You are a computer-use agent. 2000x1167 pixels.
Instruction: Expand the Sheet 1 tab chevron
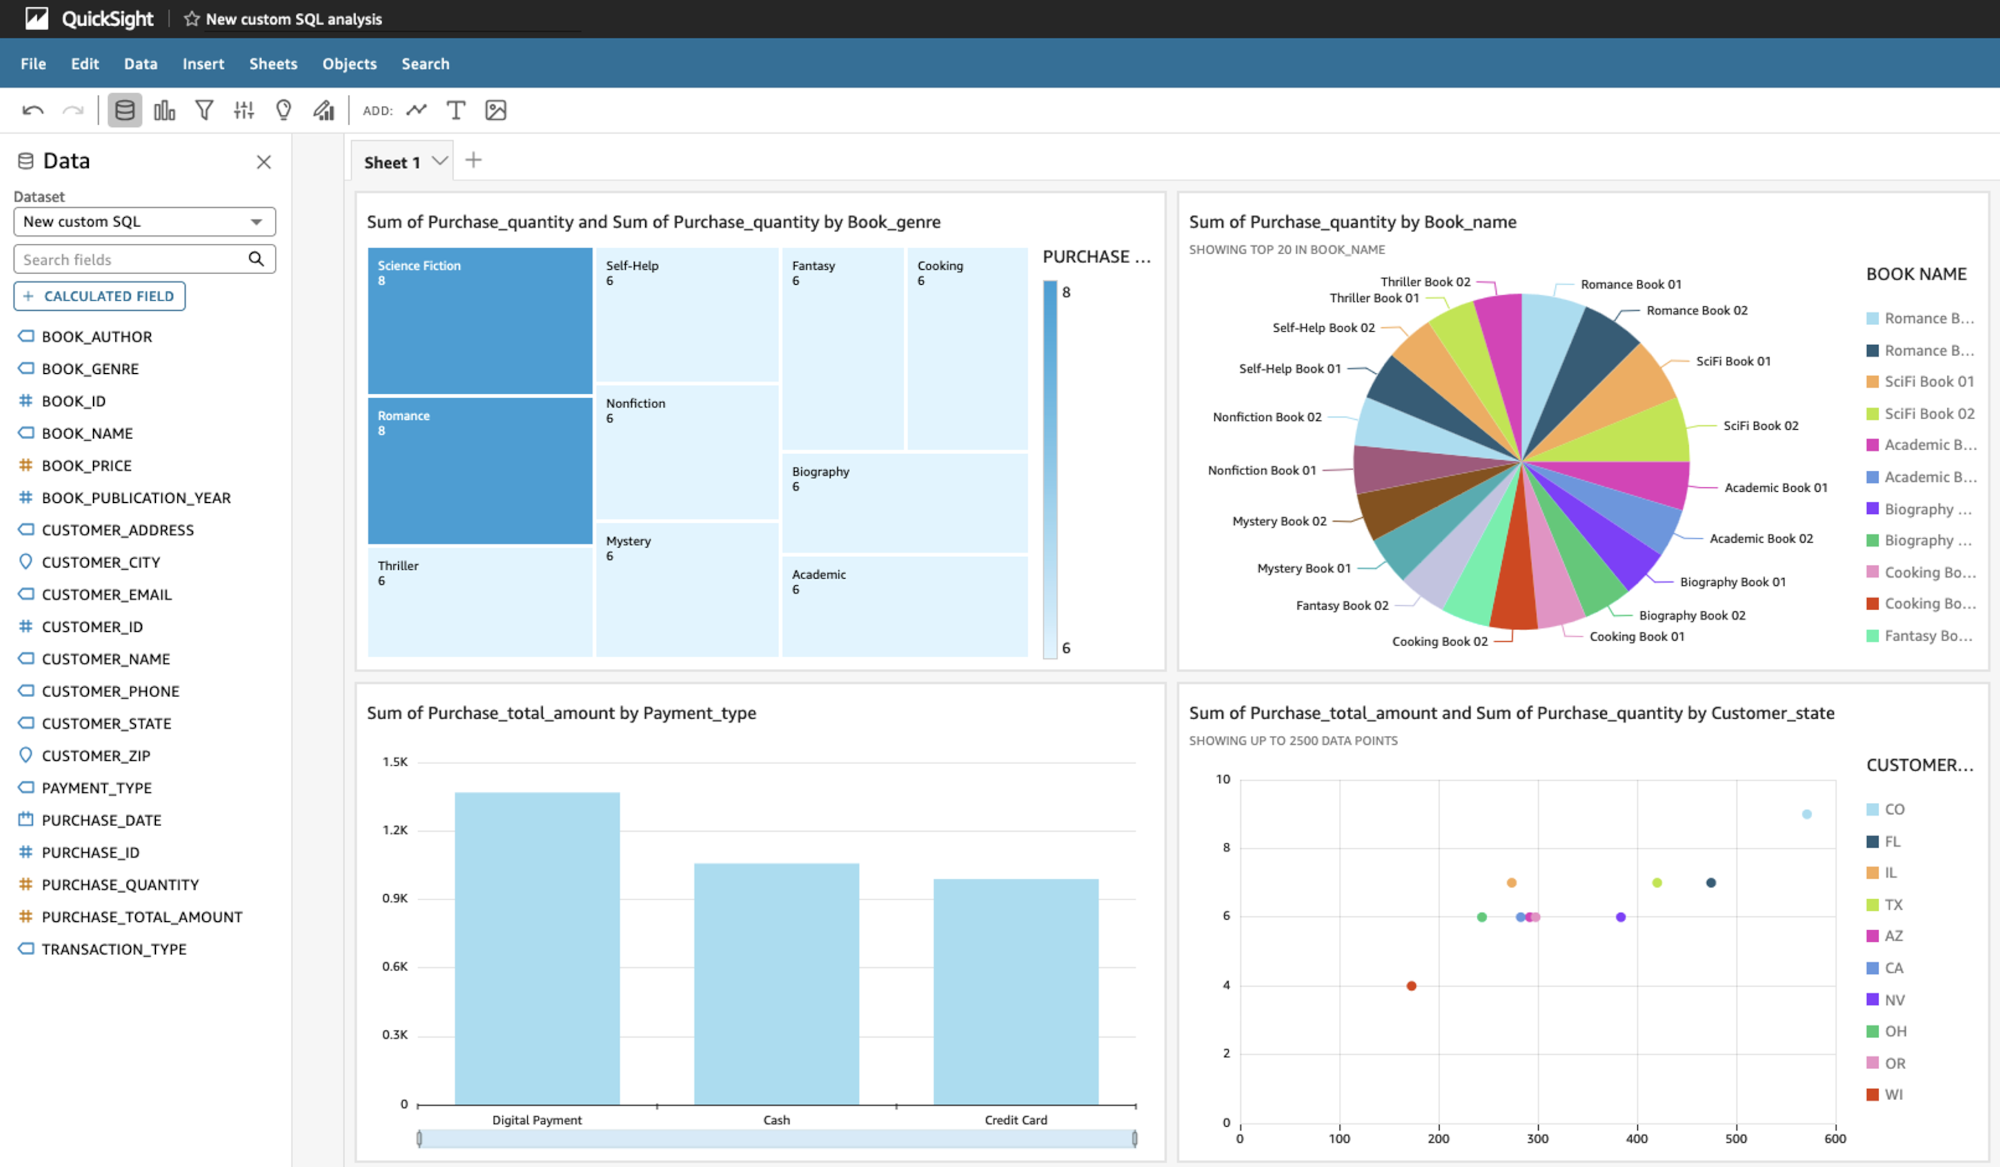pos(439,160)
